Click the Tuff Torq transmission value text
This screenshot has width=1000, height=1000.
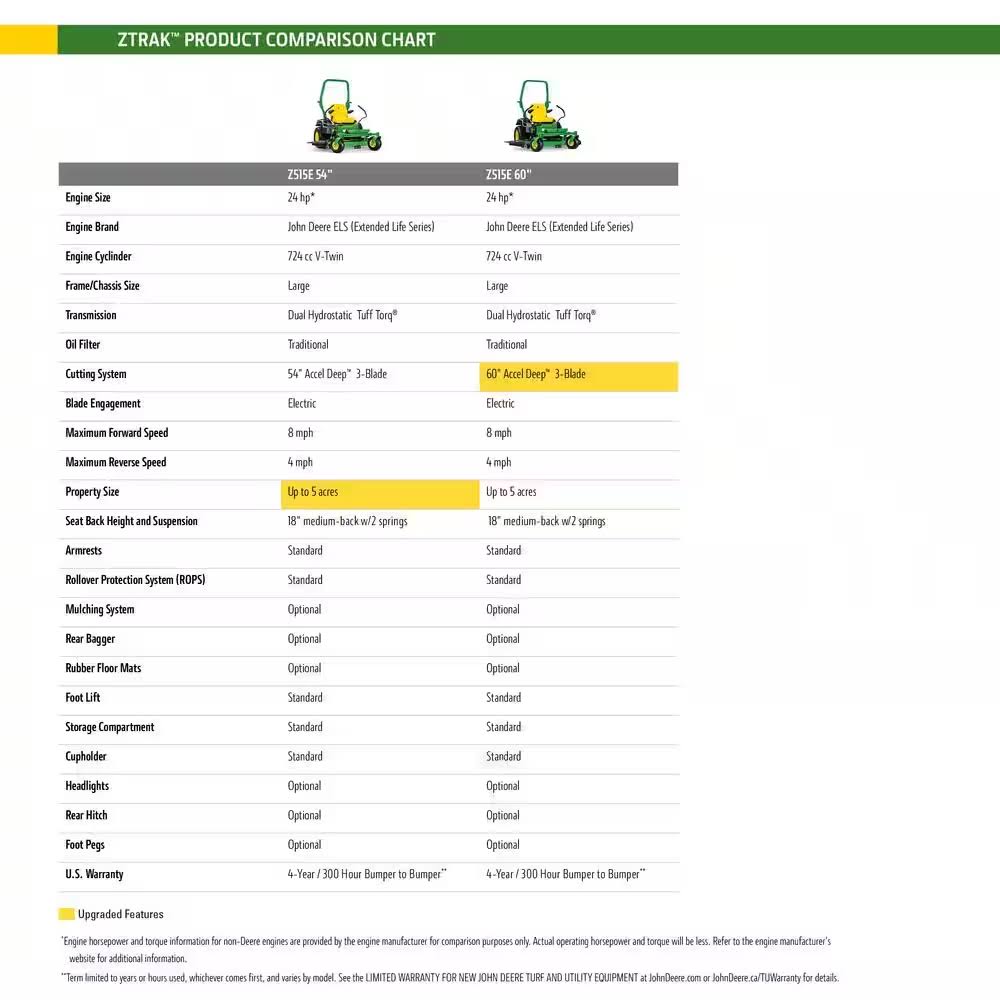tap(340, 315)
